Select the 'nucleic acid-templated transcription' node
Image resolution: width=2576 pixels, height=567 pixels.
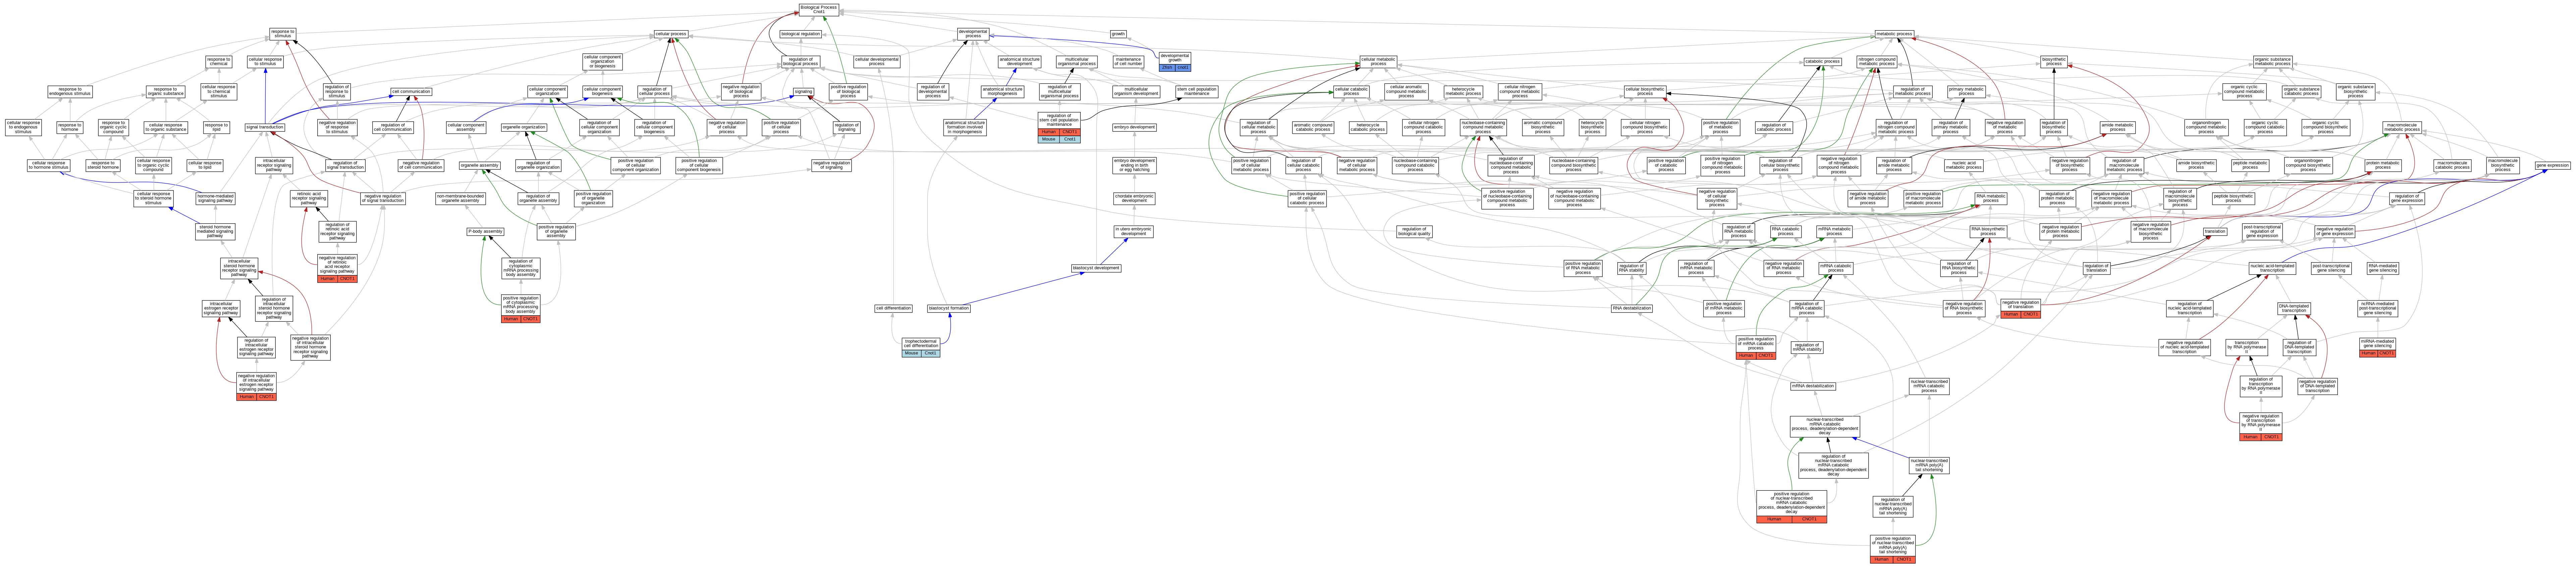pyautogui.click(x=2272, y=268)
